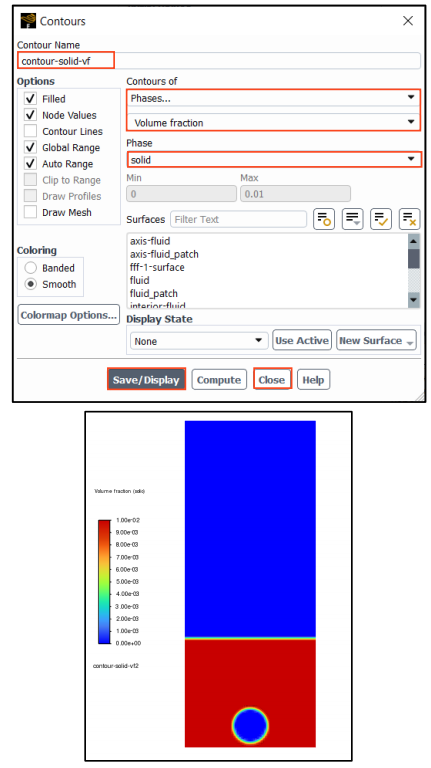Select fff-1-surface in surfaces list
431x768 pixels.
157,267
